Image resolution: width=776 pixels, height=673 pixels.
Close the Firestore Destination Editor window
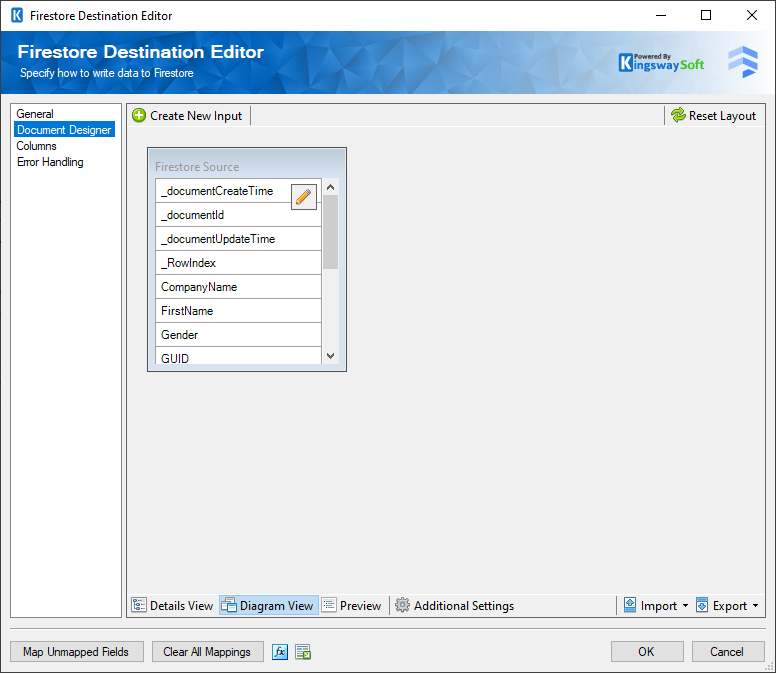[752, 15]
